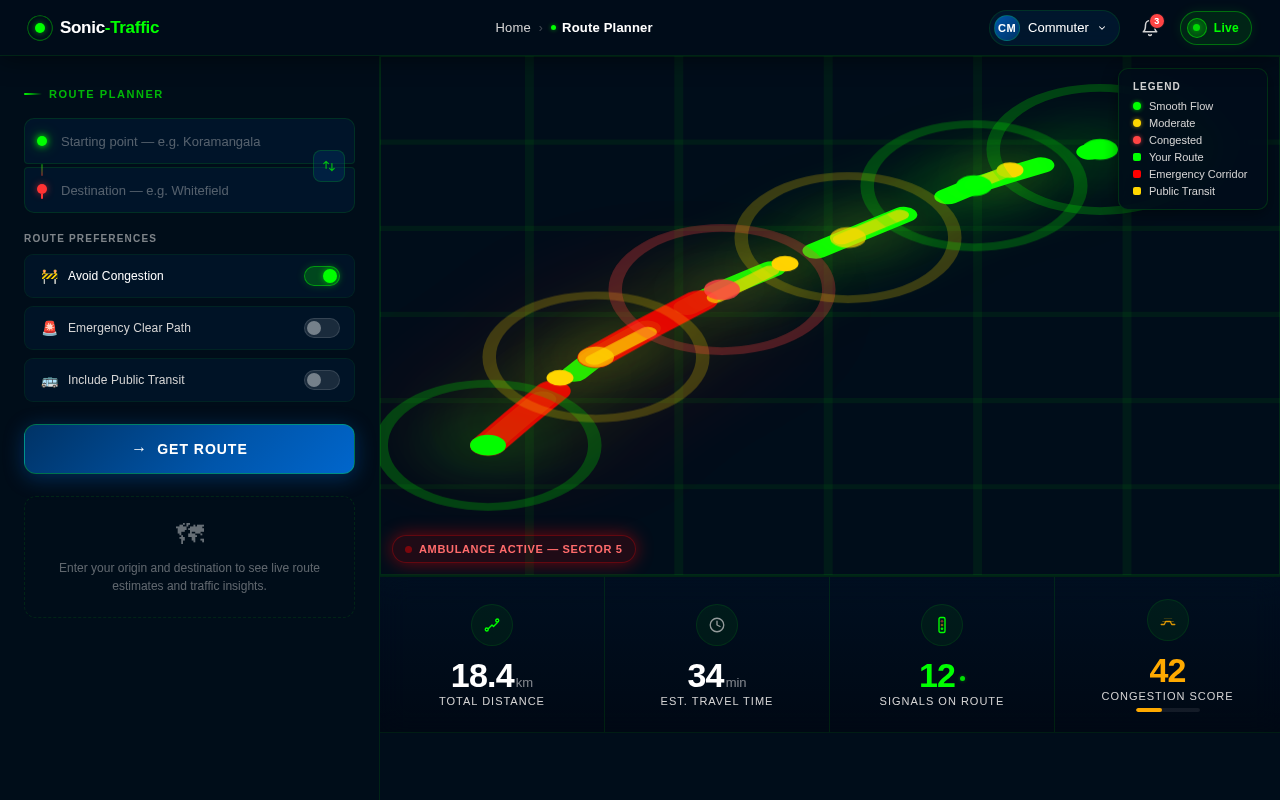Click the notifications bell icon
The width and height of the screenshot is (1280, 800).
pyautogui.click(x=1148, y=28)
